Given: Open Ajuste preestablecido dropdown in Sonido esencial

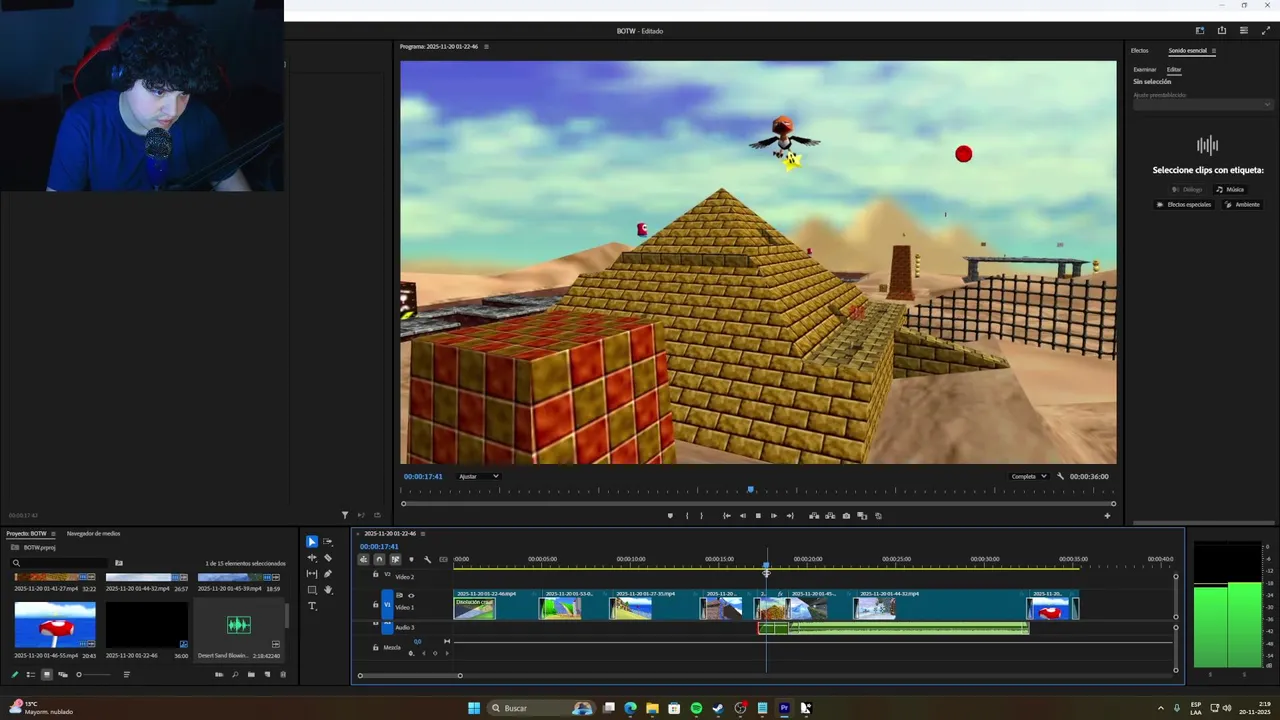Looking at the screenshot, I should coord(1202,104).
